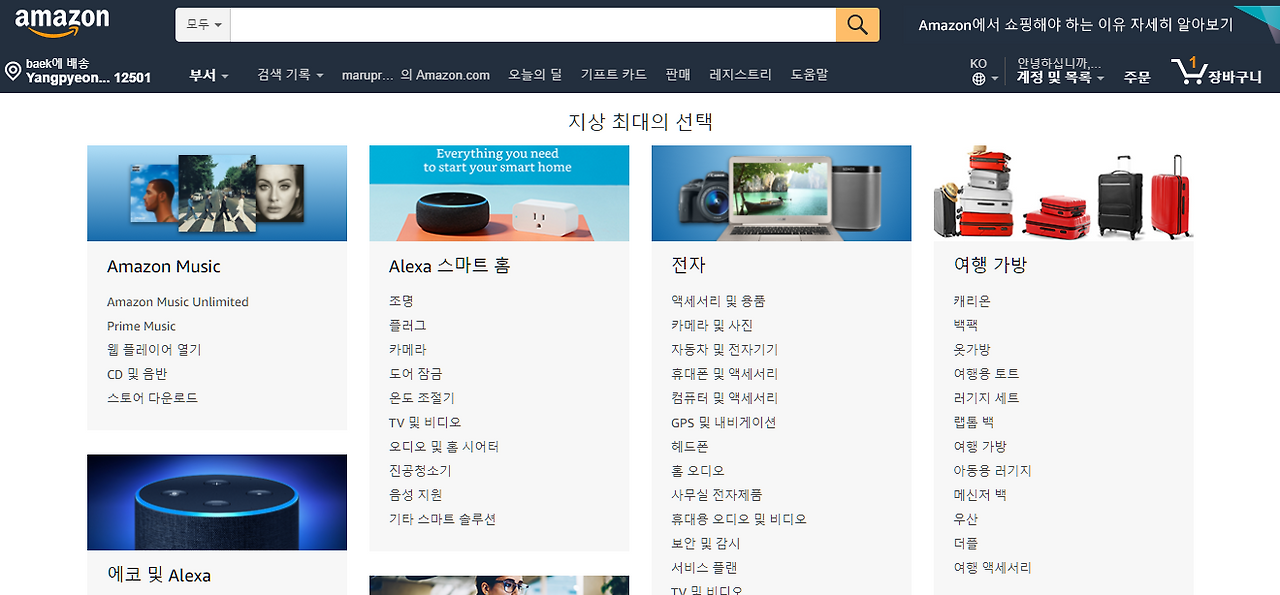
Task: Open CD 및 음반 link
Action: coord(137,374)
